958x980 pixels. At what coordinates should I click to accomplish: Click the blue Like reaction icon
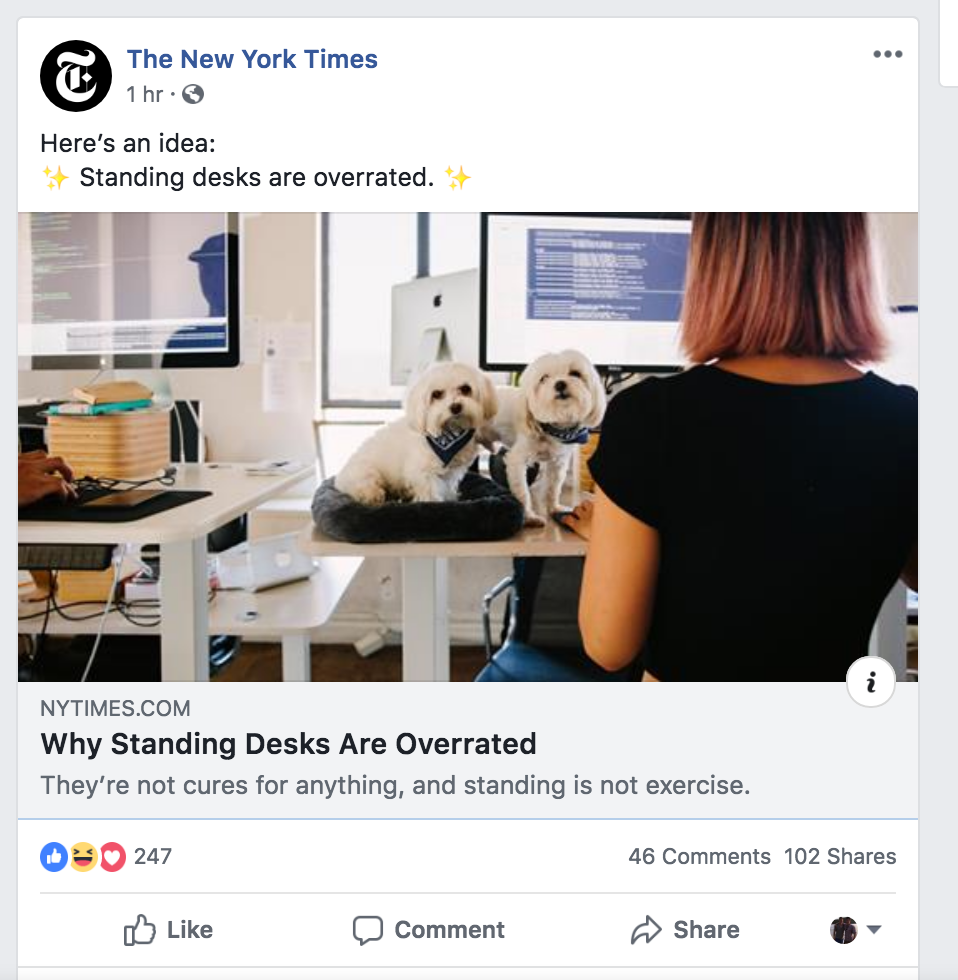tap(54, 856)
